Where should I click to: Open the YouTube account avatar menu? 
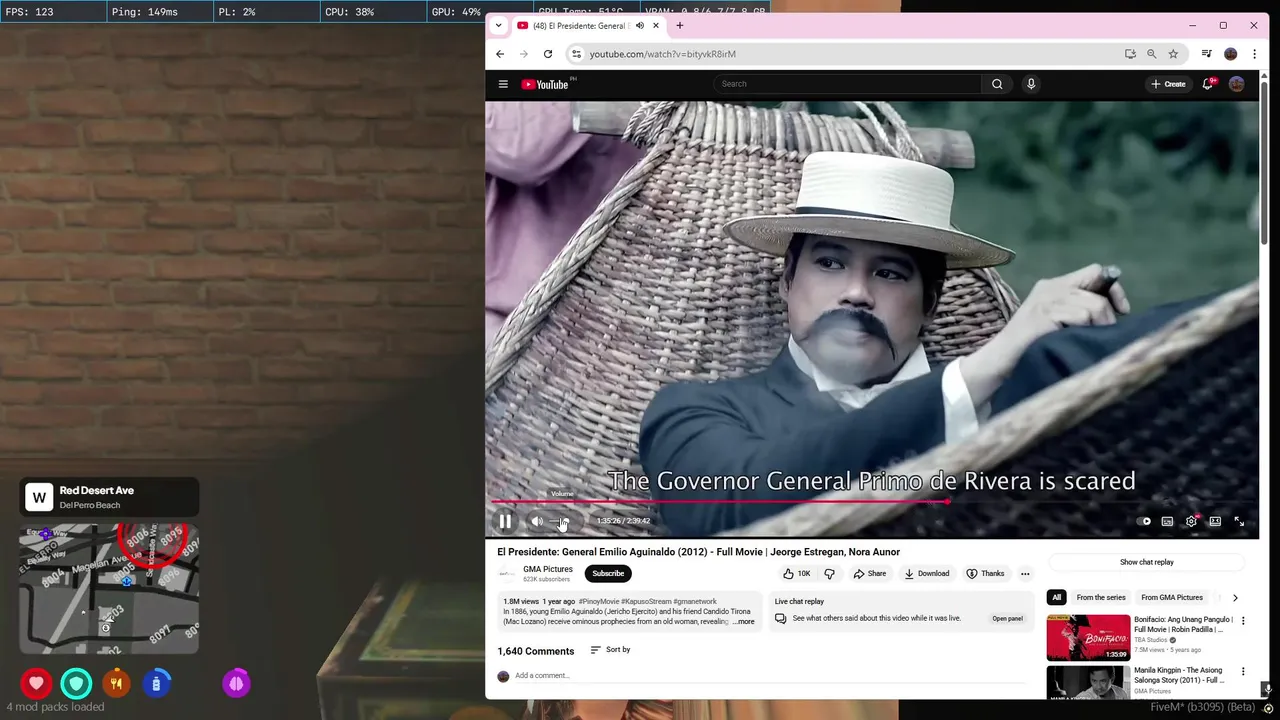pyautogui.click(x=1237, y=84)
